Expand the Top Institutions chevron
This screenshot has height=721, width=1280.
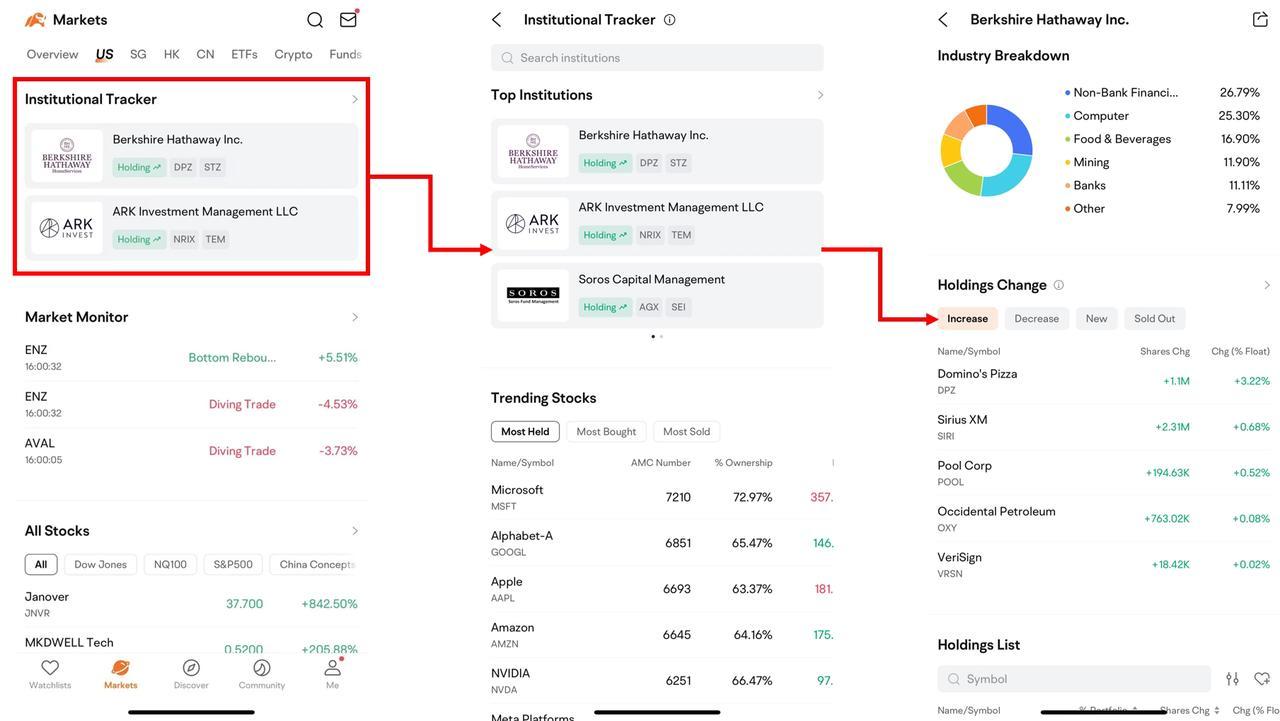pyautogui.click(x=821, y=95)
